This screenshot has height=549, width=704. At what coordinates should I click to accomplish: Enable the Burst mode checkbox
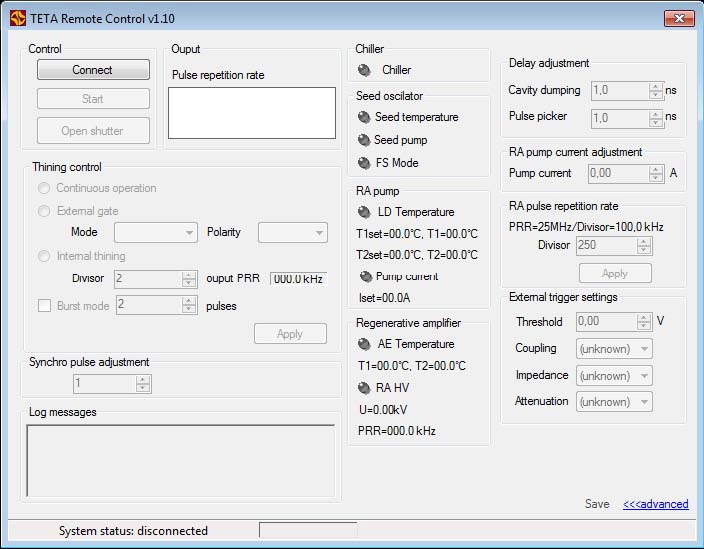point(44,306)
